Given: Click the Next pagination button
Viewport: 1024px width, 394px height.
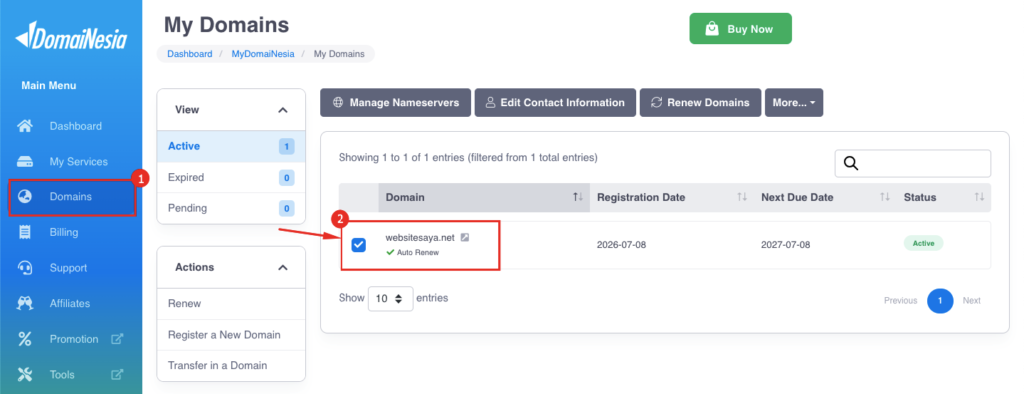Looking at the screenshot, I should tap(972, 301).
